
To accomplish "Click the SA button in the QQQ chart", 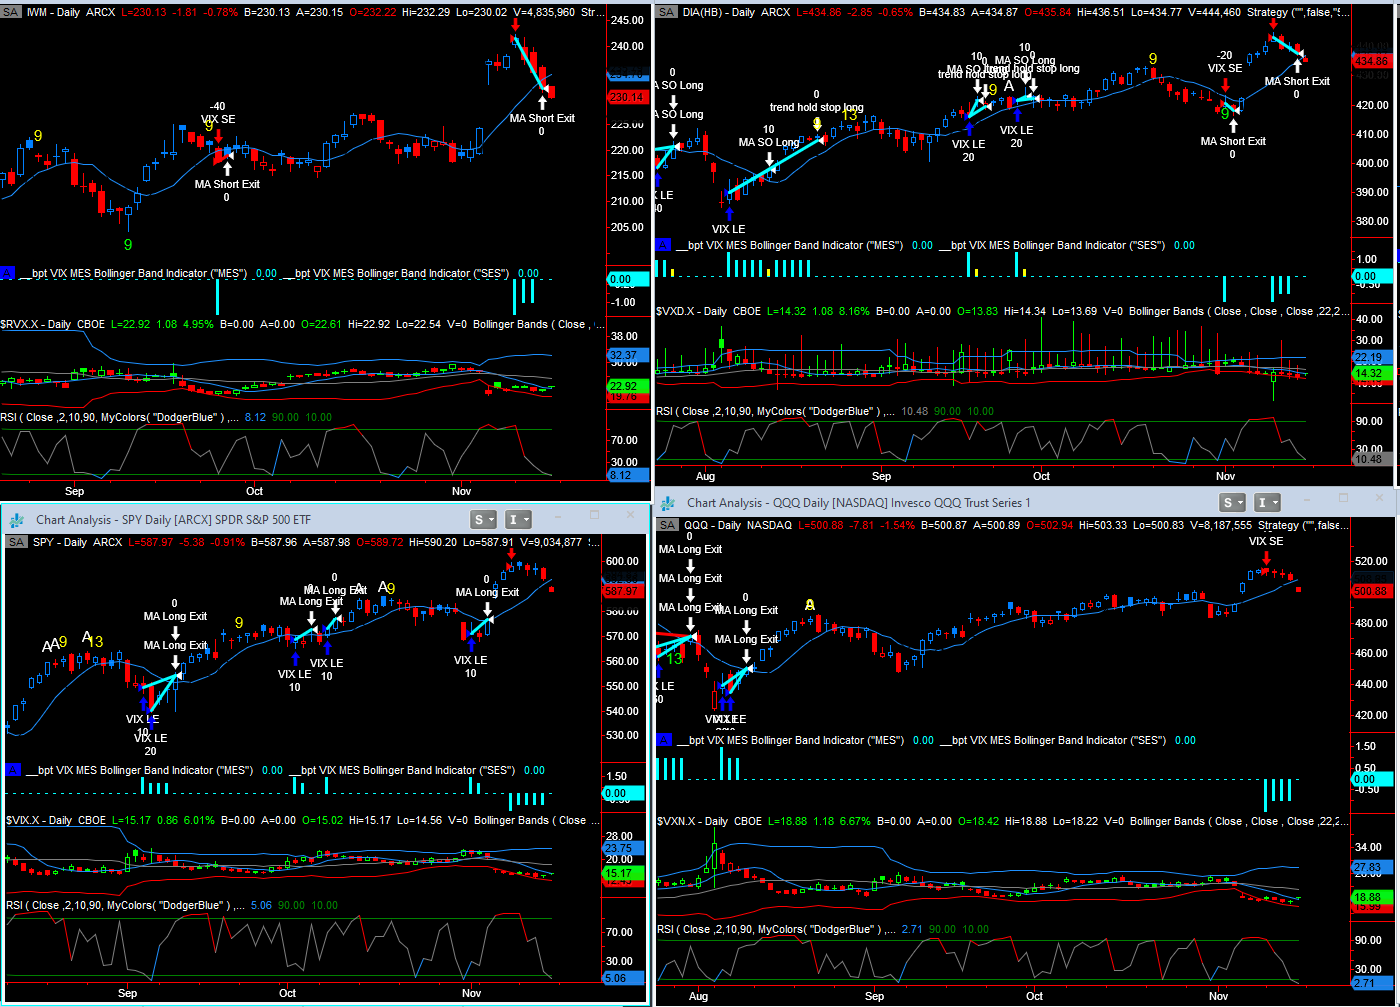I will point(667,525).
